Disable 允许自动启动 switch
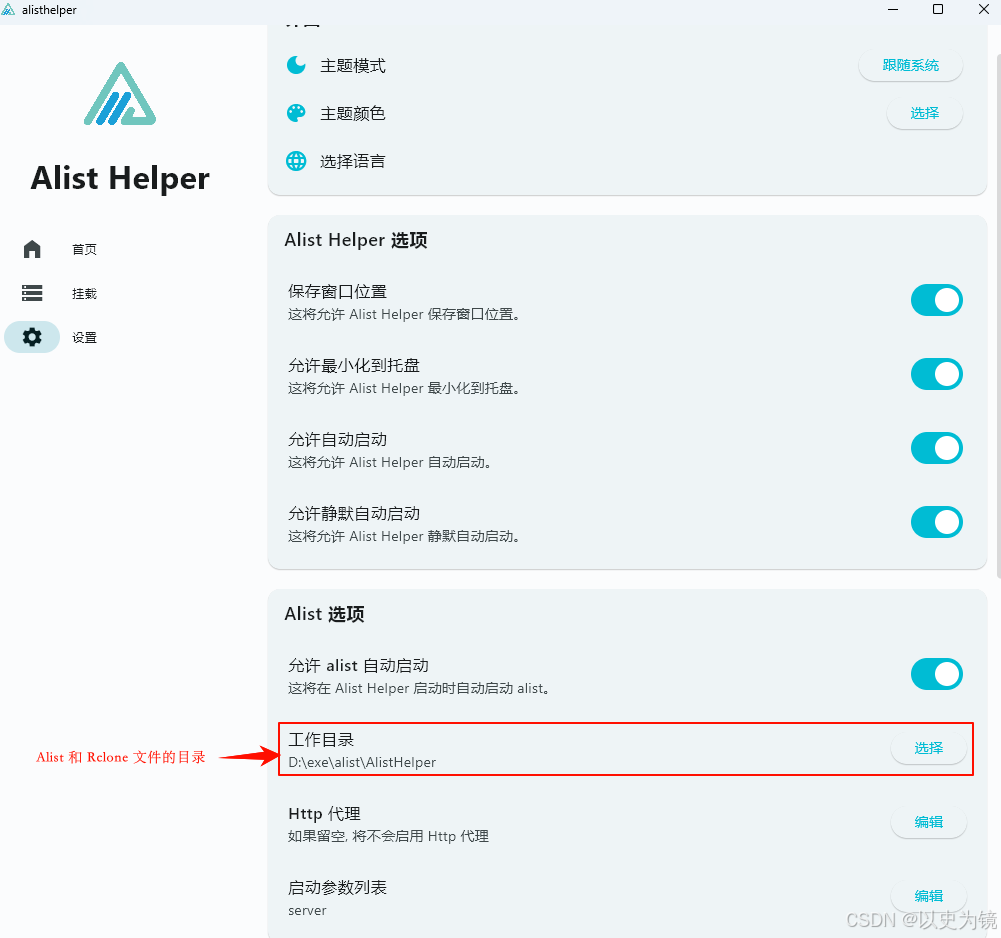The width and height of the screenshot is (1001, 938). coord(937,448)
